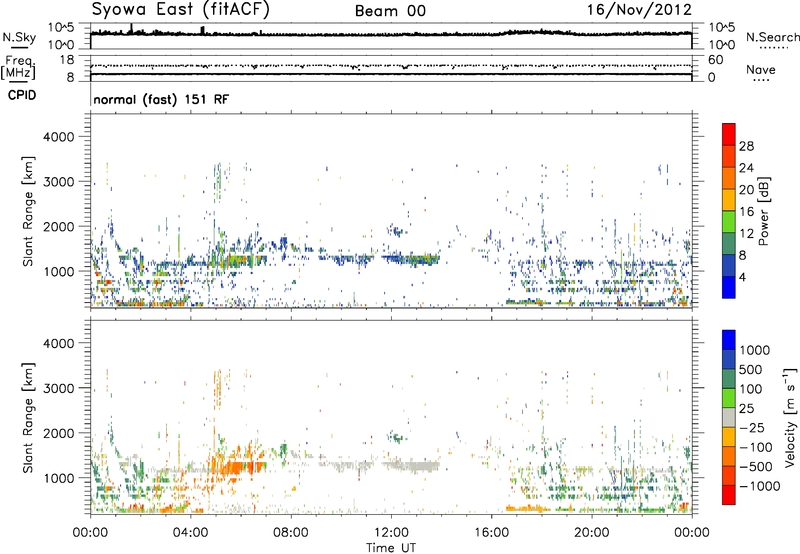The image size is (800, 554).
Task: Click the frequency axis tick label "18"
Action: (67, 59)
